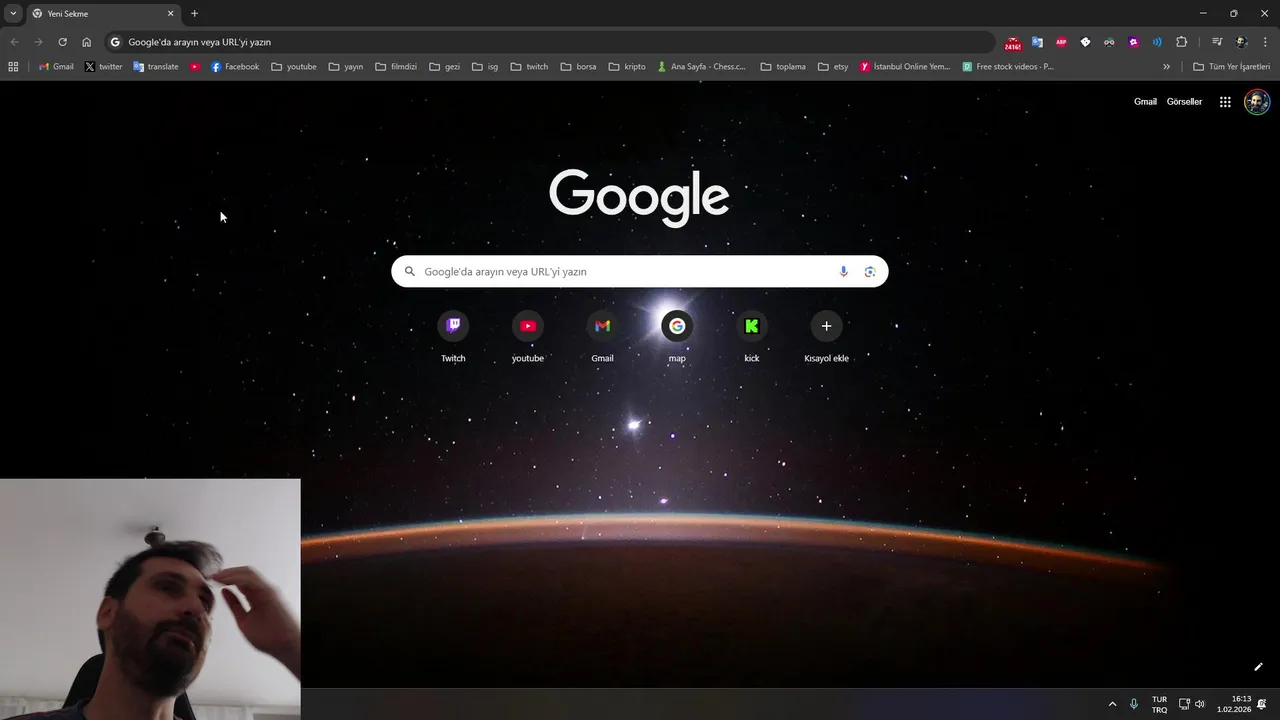Open the twitter bookmark
1280x720 pixels.
click(x=103, y=67)
